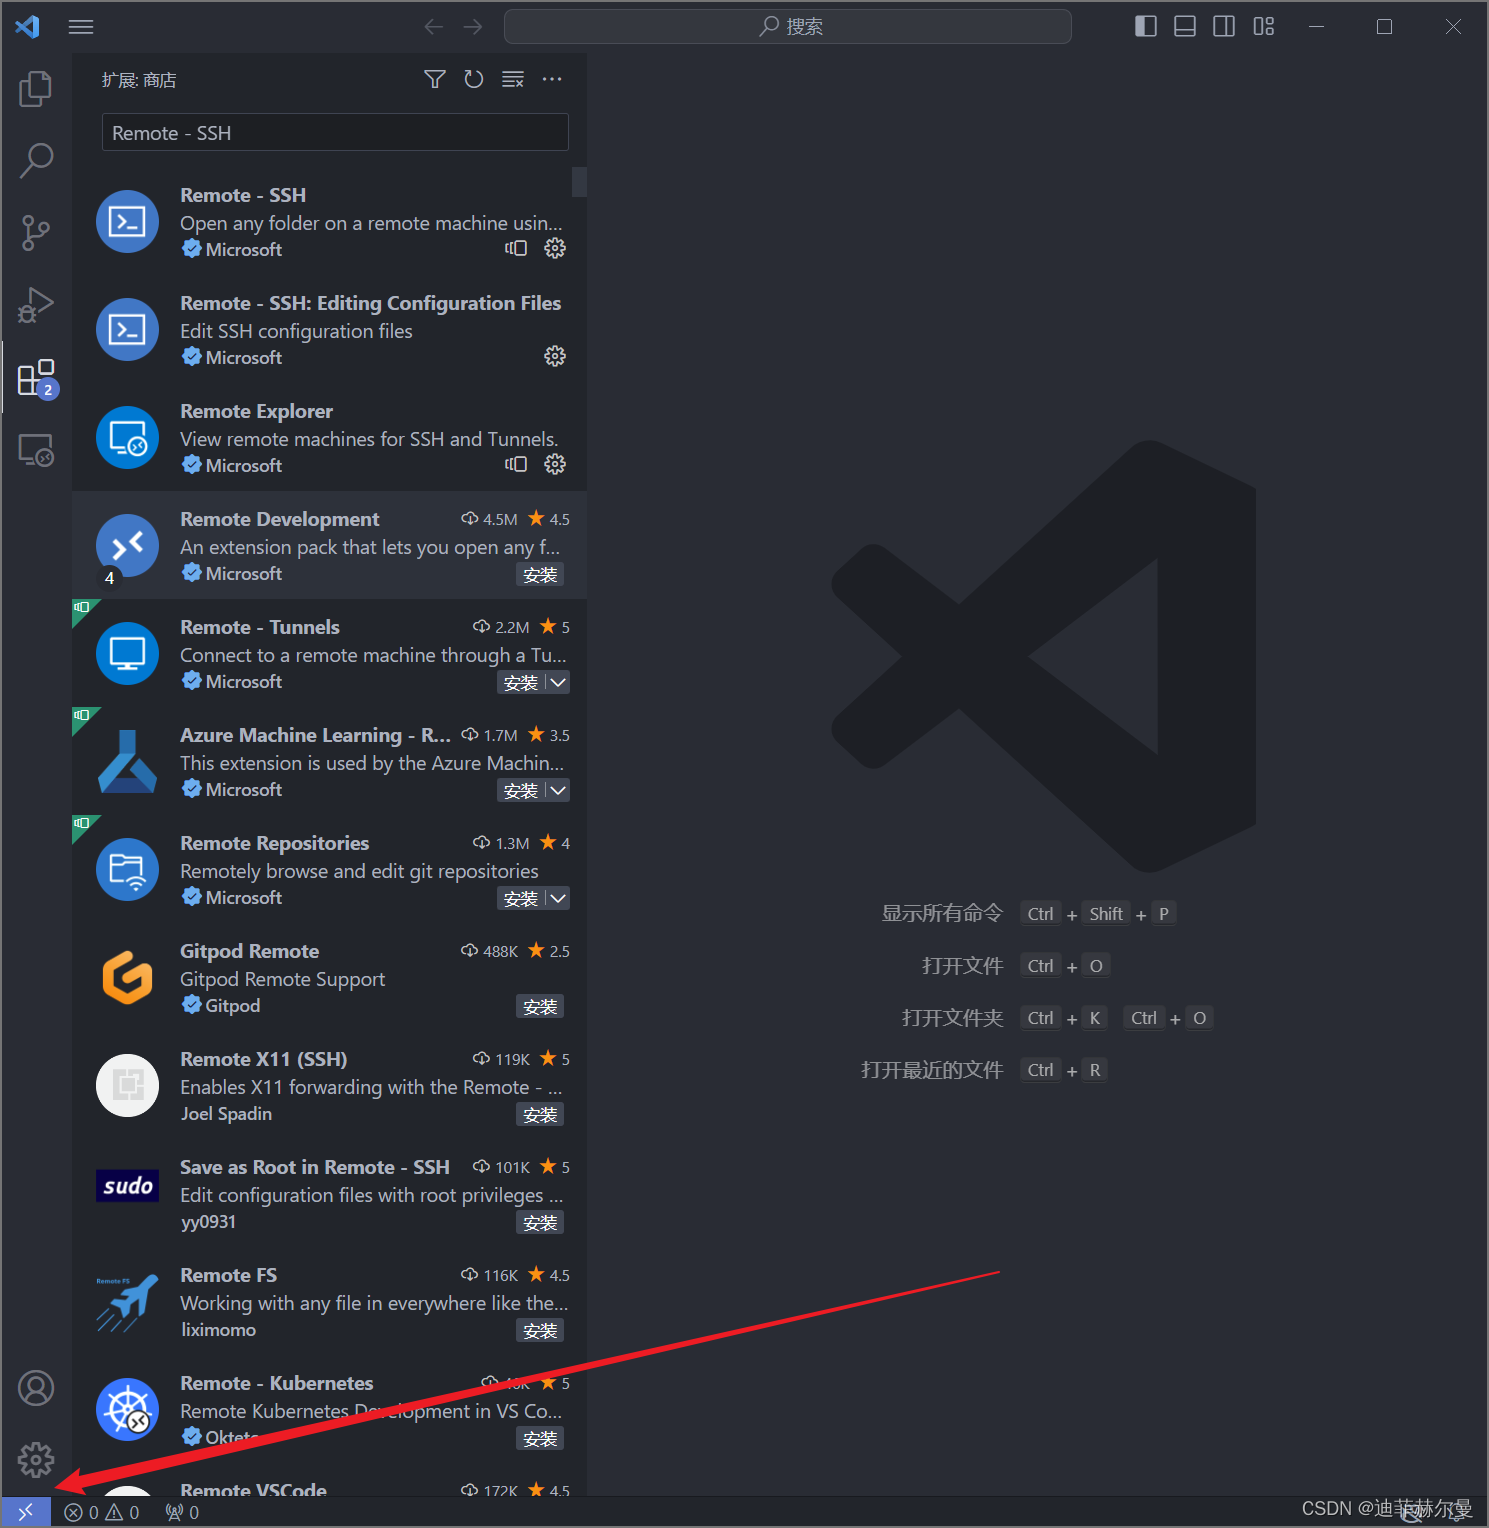The height and width of the screenshot is (1528, 1489).
Task: Install the Remote - Kubernetes extension
Action: click(540, 1439)
